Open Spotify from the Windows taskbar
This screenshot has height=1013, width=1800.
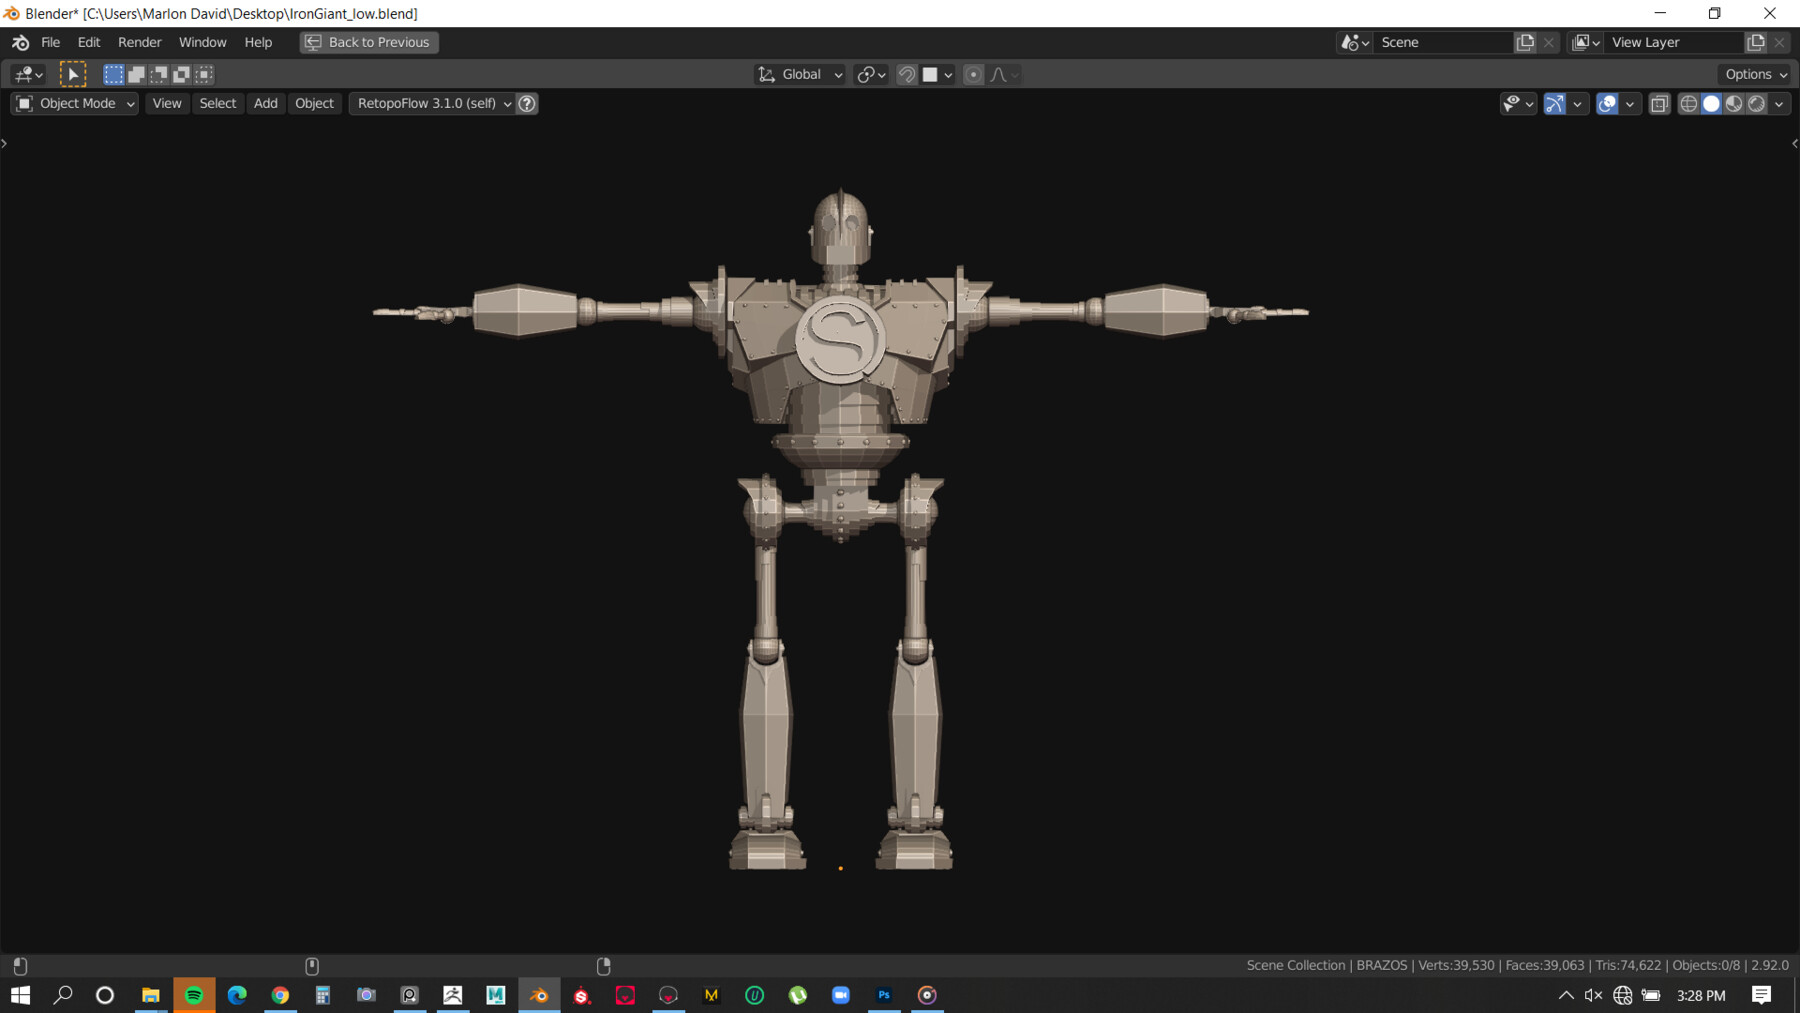pos(194,995)
